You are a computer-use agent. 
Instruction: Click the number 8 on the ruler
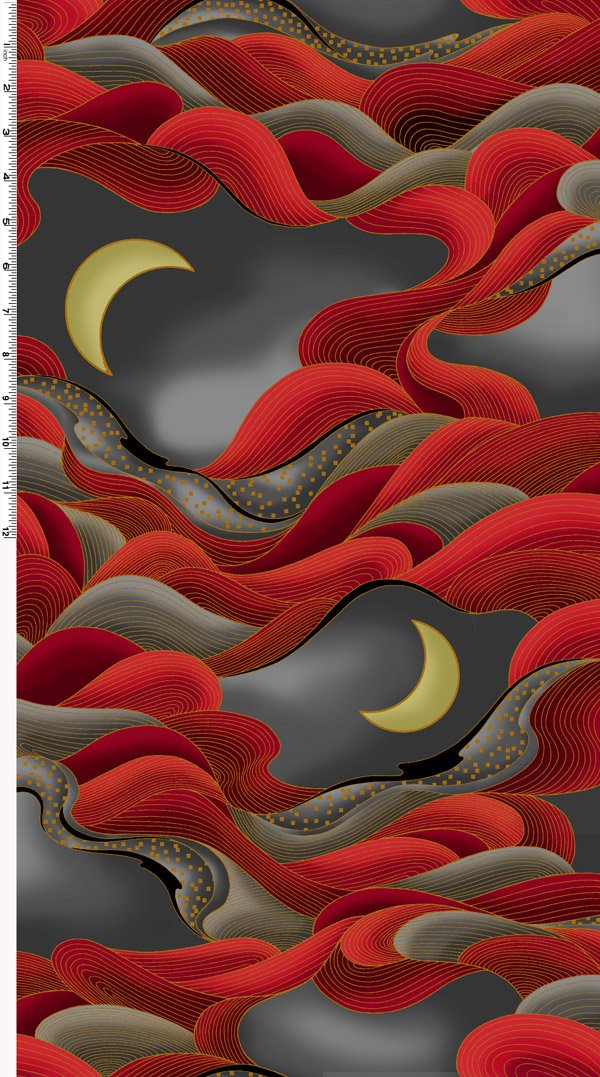coord(7,354)
